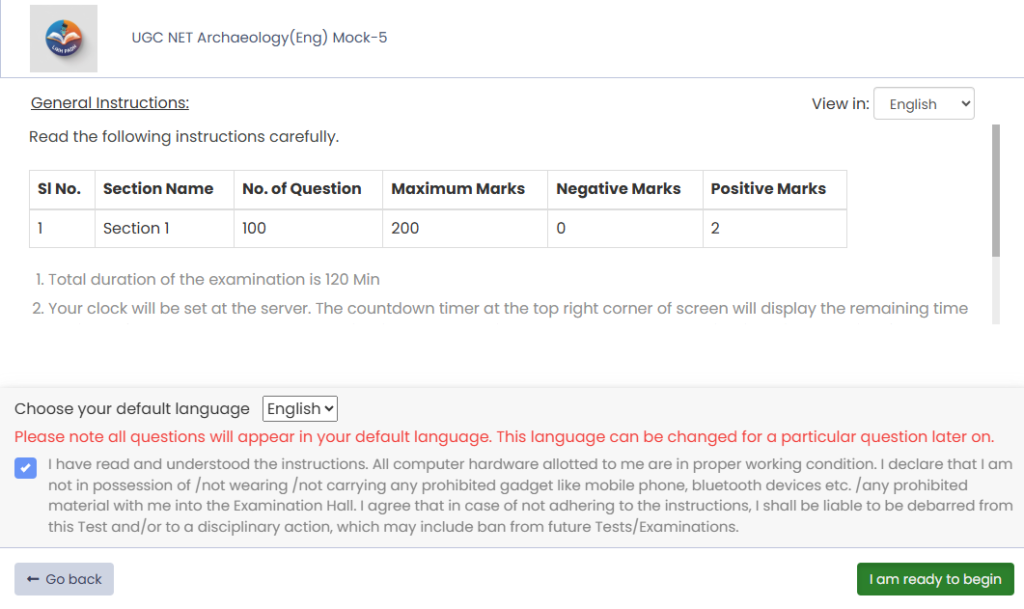The height and width of the screenshot is (609, 1024).
Task: Click the Maximum Marks column header
Action: coord(458,188)
